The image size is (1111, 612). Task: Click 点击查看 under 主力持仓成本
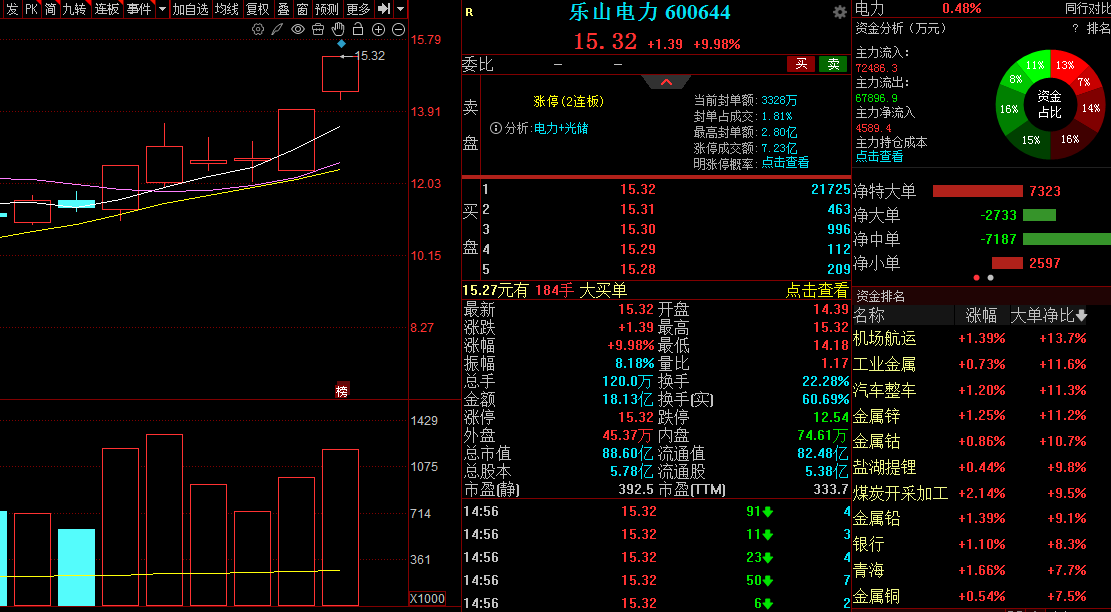(x=879, y=157)
